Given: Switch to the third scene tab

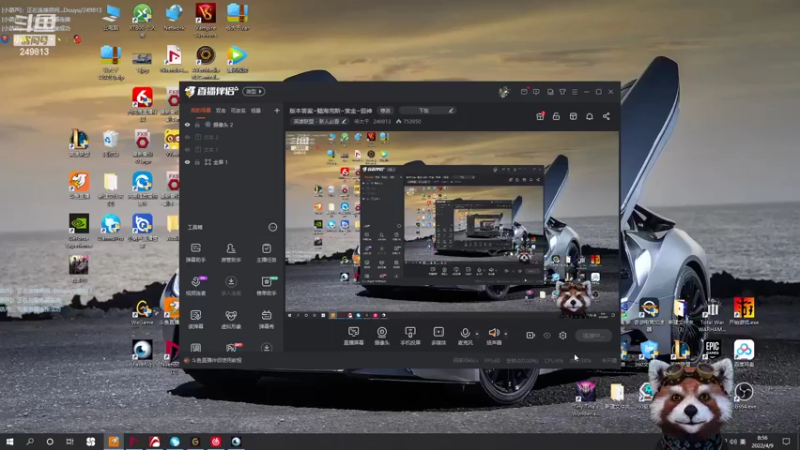Looking at the screenshot, I should [238, 110].
